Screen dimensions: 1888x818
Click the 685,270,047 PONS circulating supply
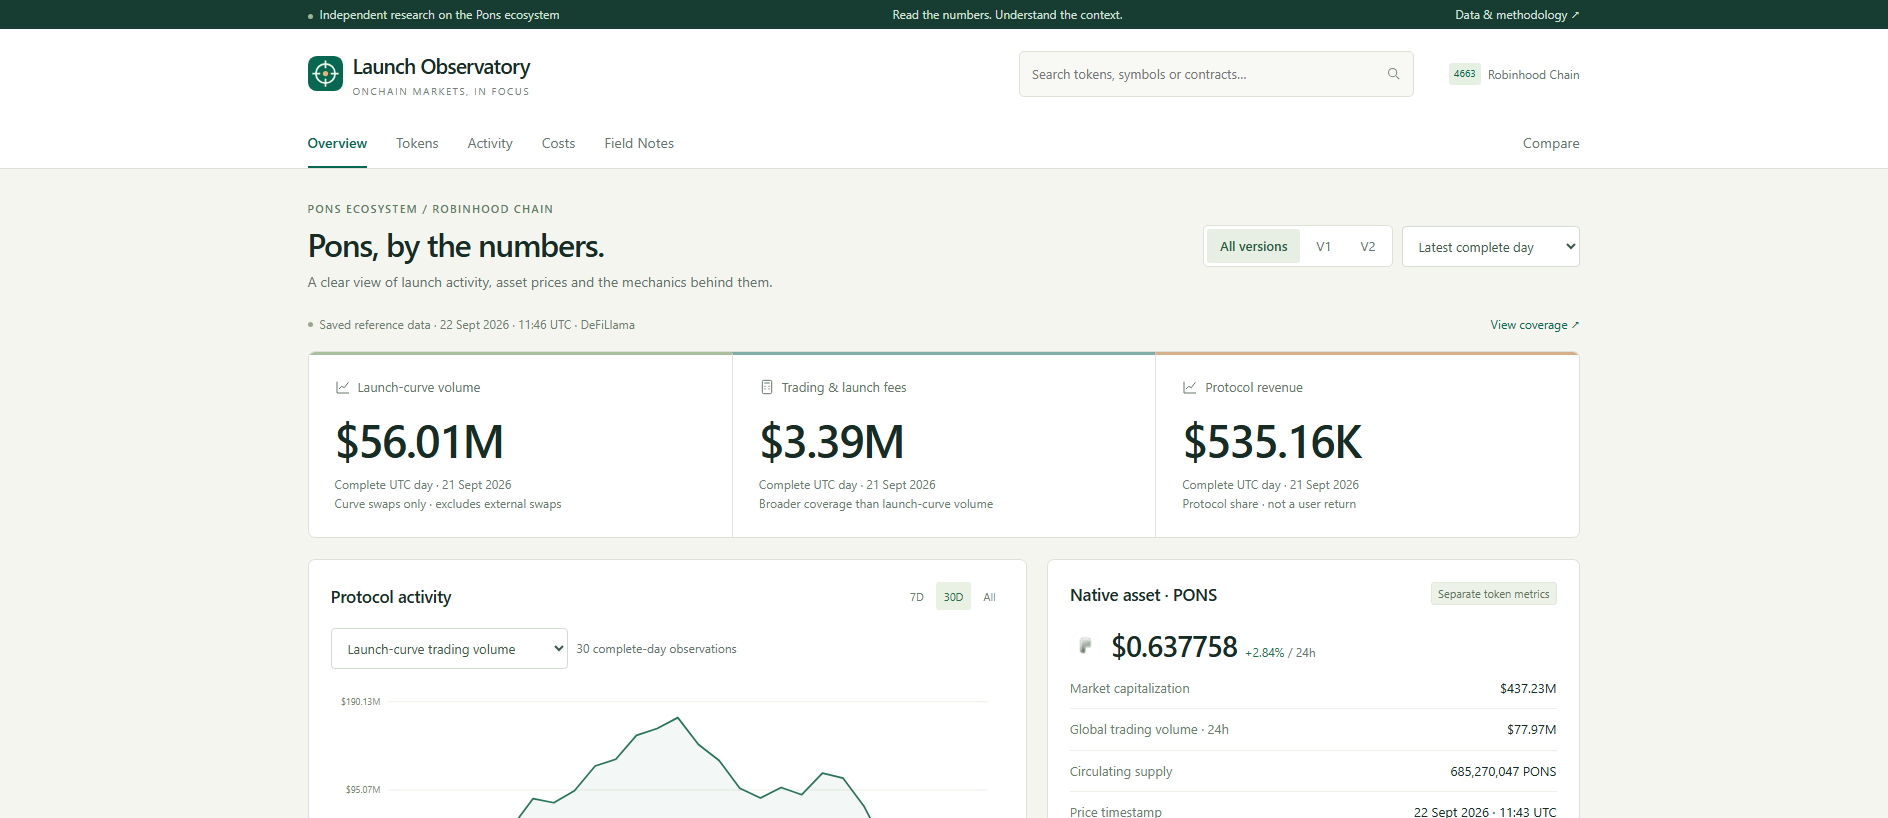point(1503,772)
